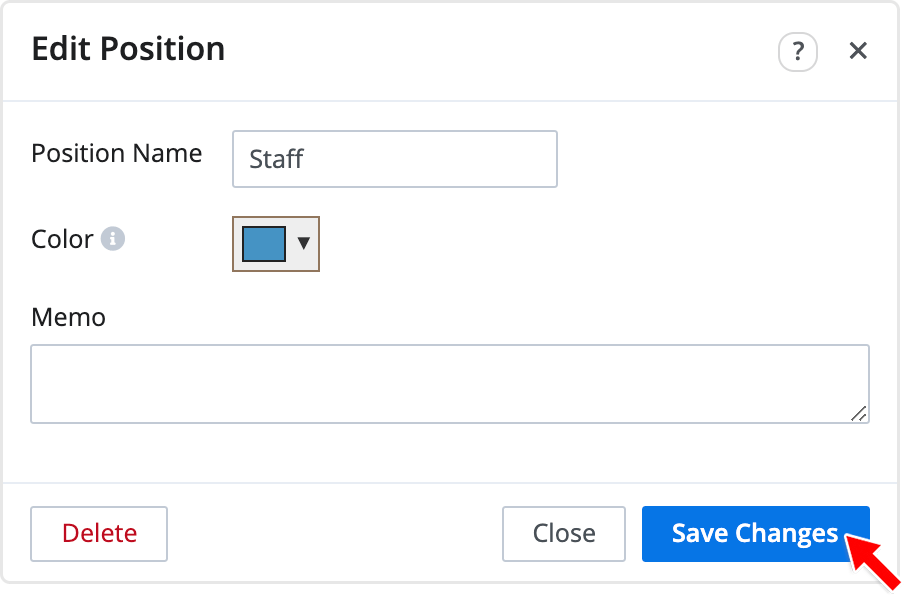
Task: Grab the Memo box resize handle
Action: (x=859, y=413)
